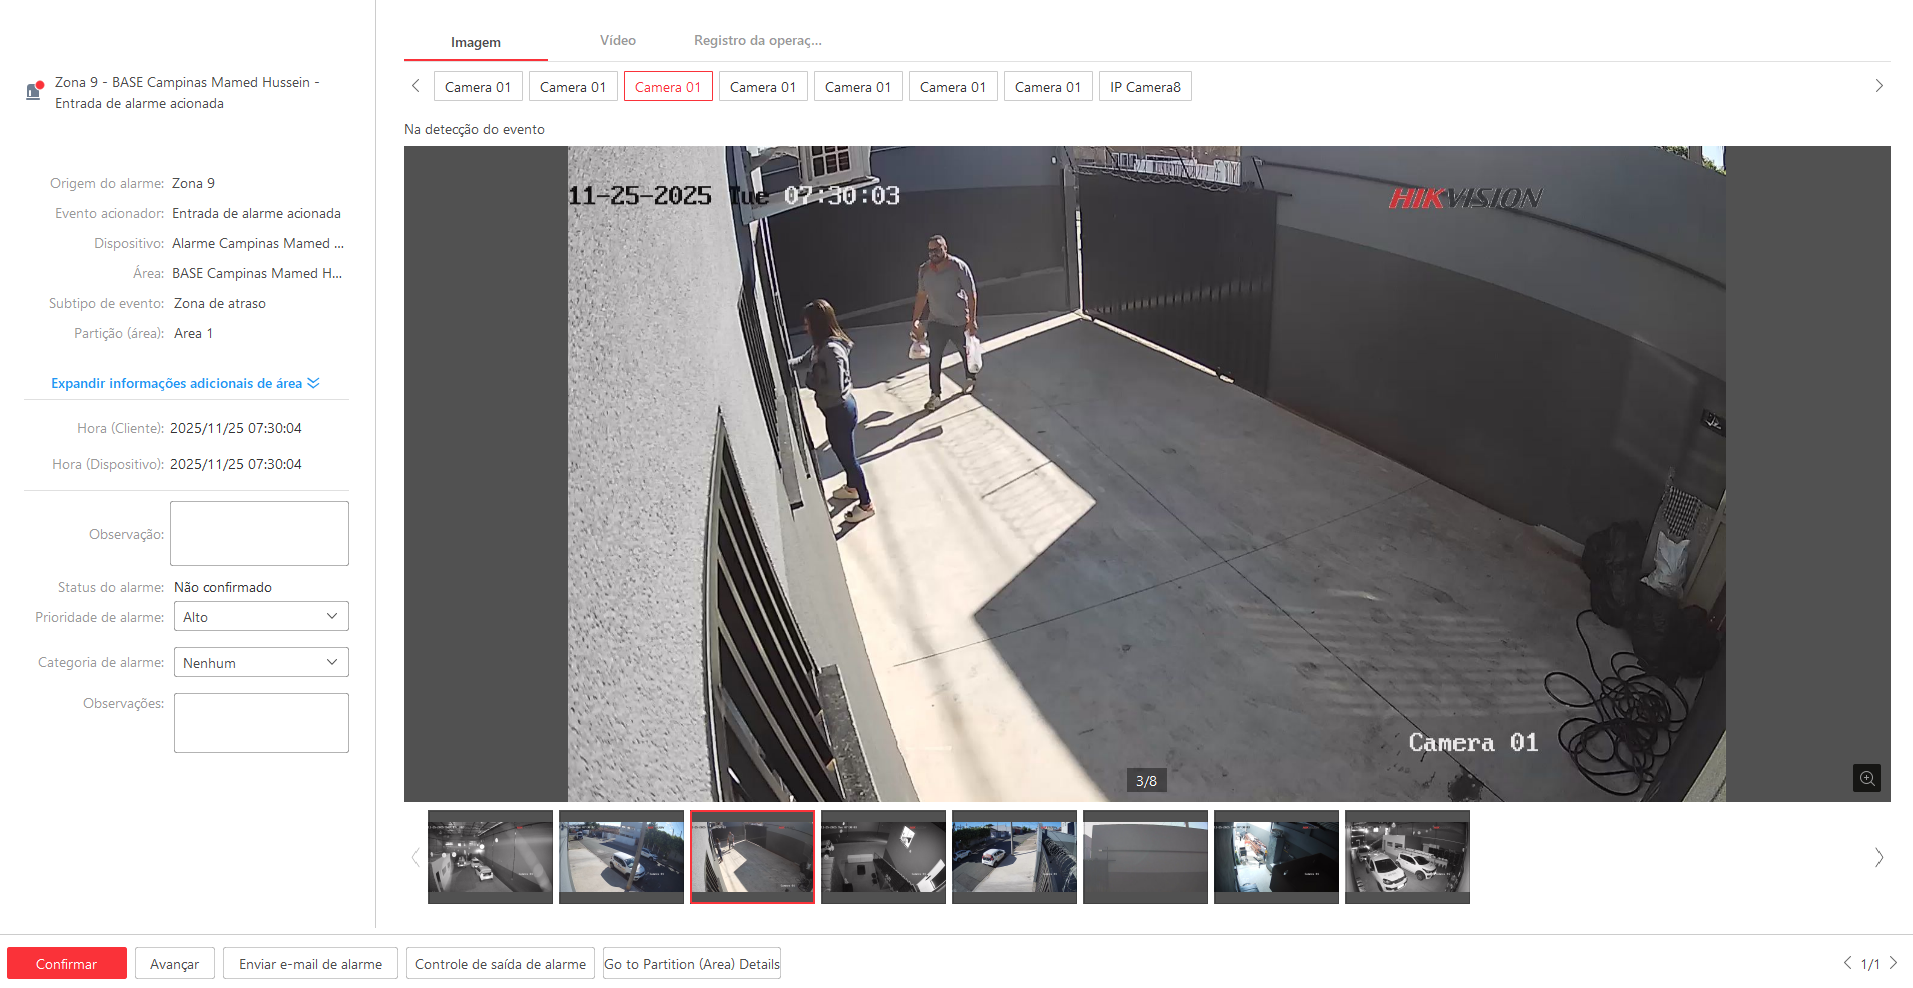
Task: Select the first camera thumbnail
Action: [x=490, y=856]
